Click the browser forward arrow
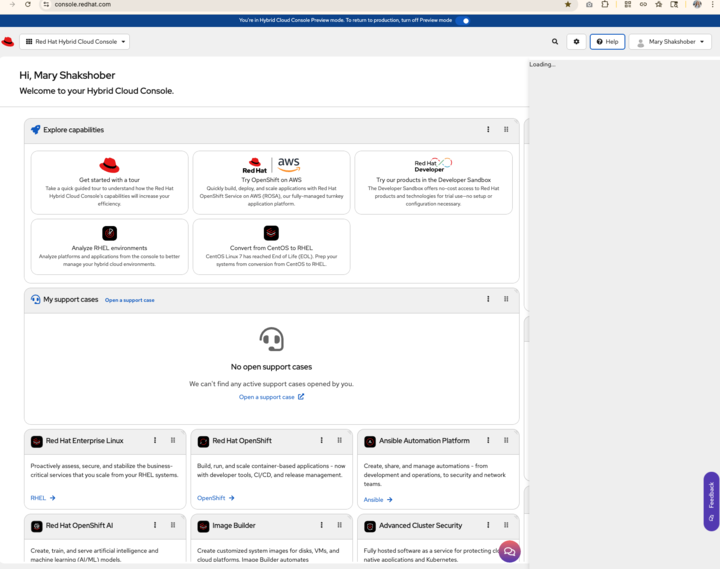 [x=12, y=5]
